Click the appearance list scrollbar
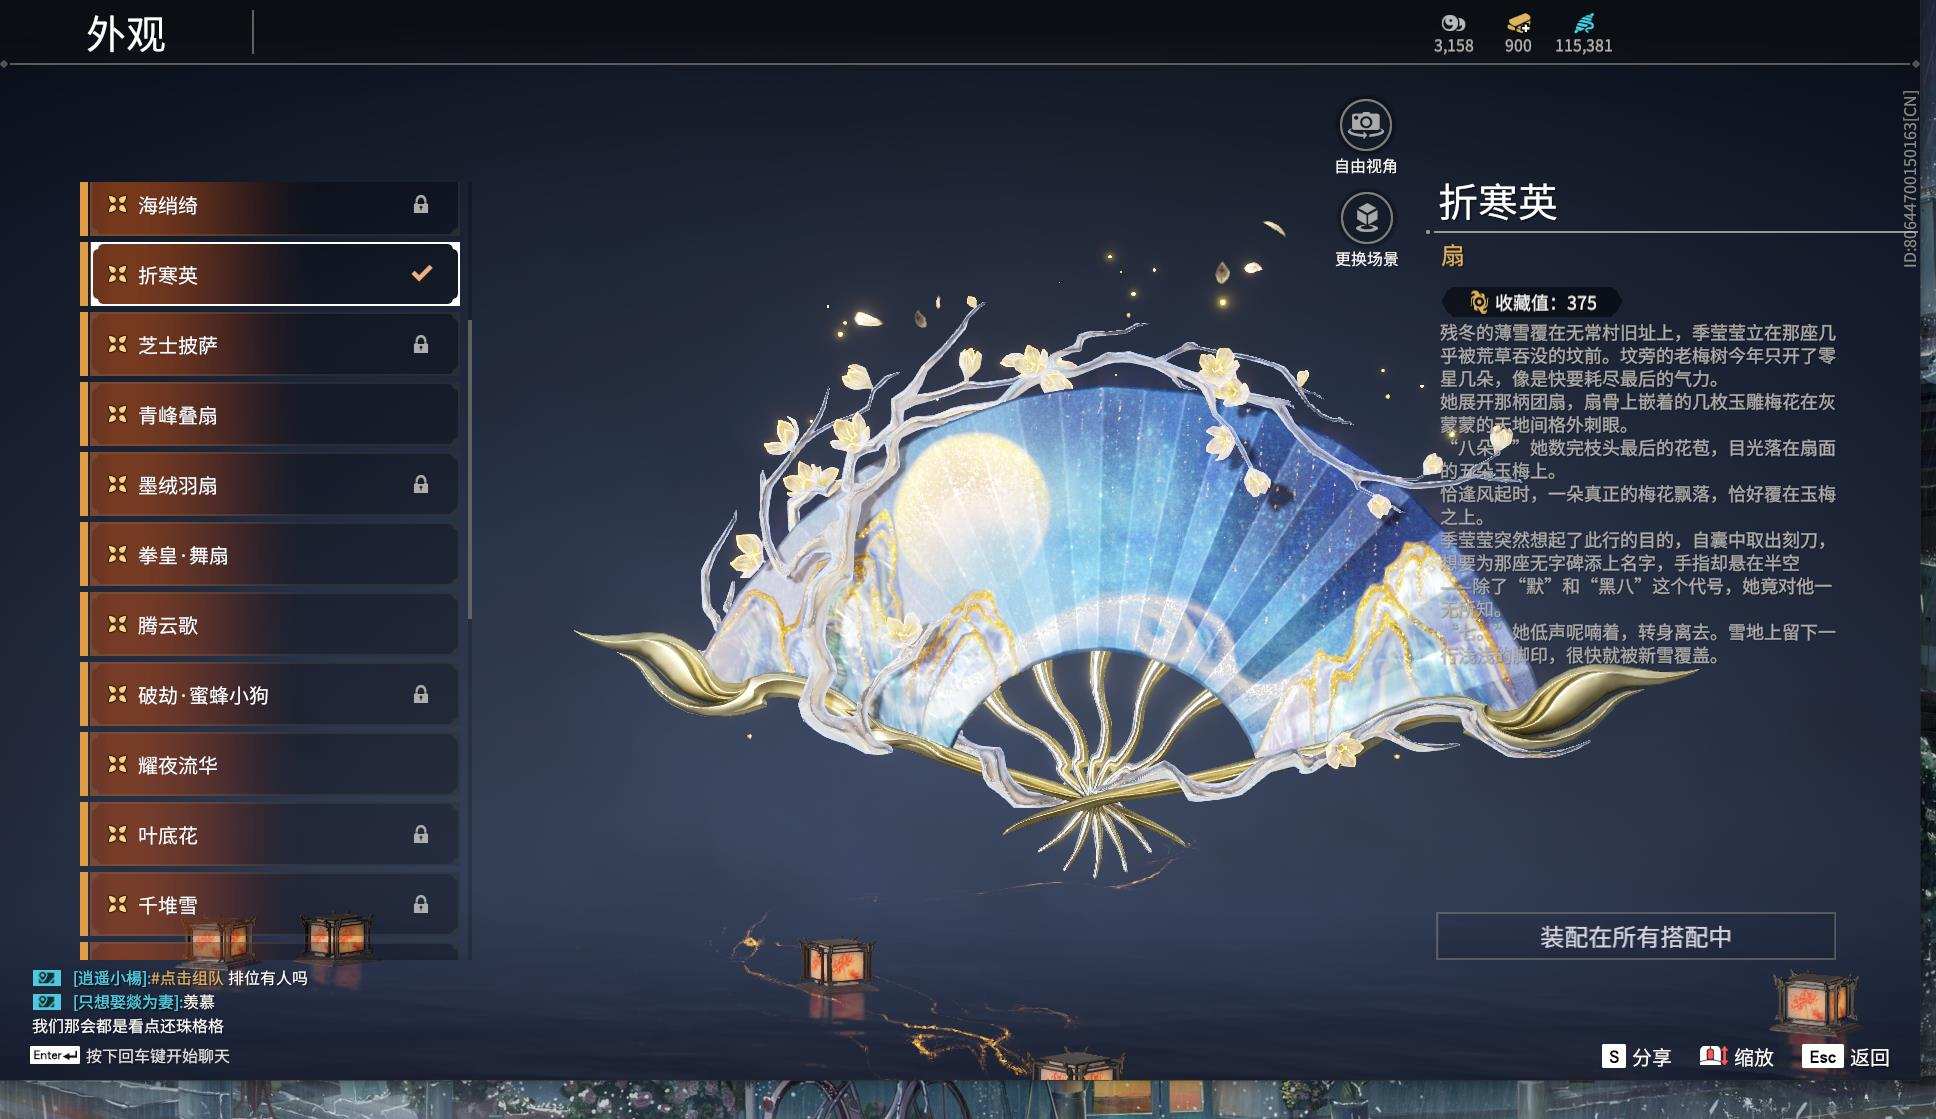 (x=469, y=470)
